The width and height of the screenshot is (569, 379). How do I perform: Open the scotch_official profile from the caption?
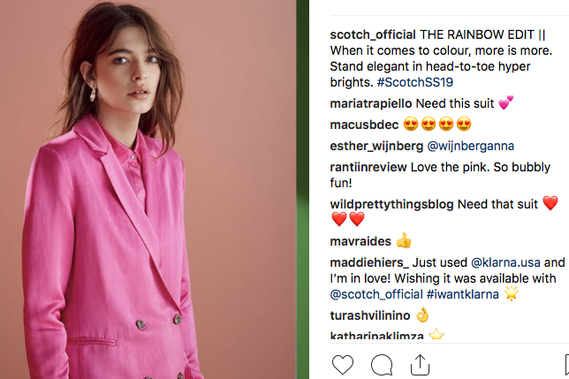pos(373,35)
